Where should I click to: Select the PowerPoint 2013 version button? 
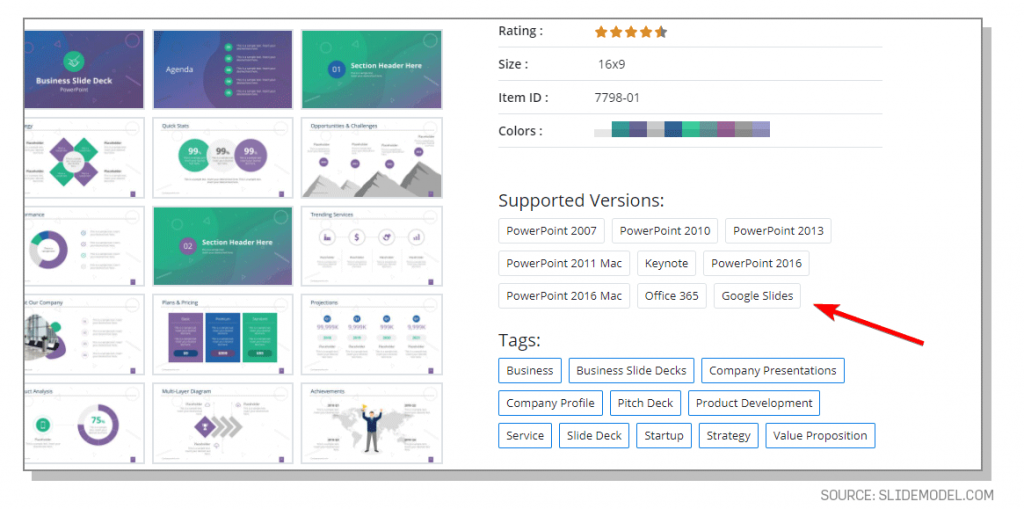tap(778, 231)
